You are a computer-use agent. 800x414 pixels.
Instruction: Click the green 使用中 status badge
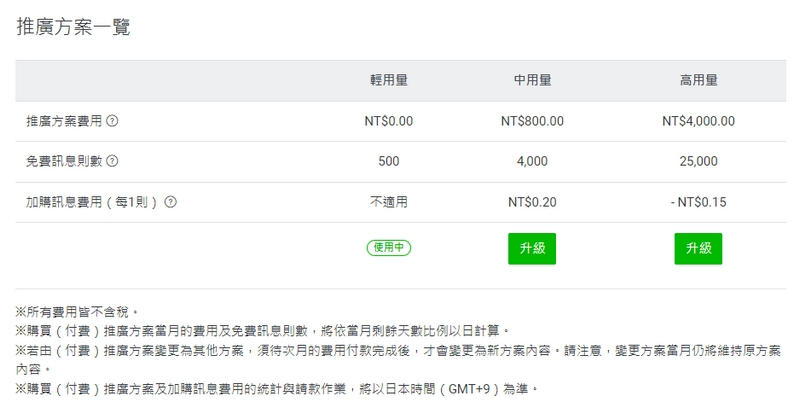[389, 247]
